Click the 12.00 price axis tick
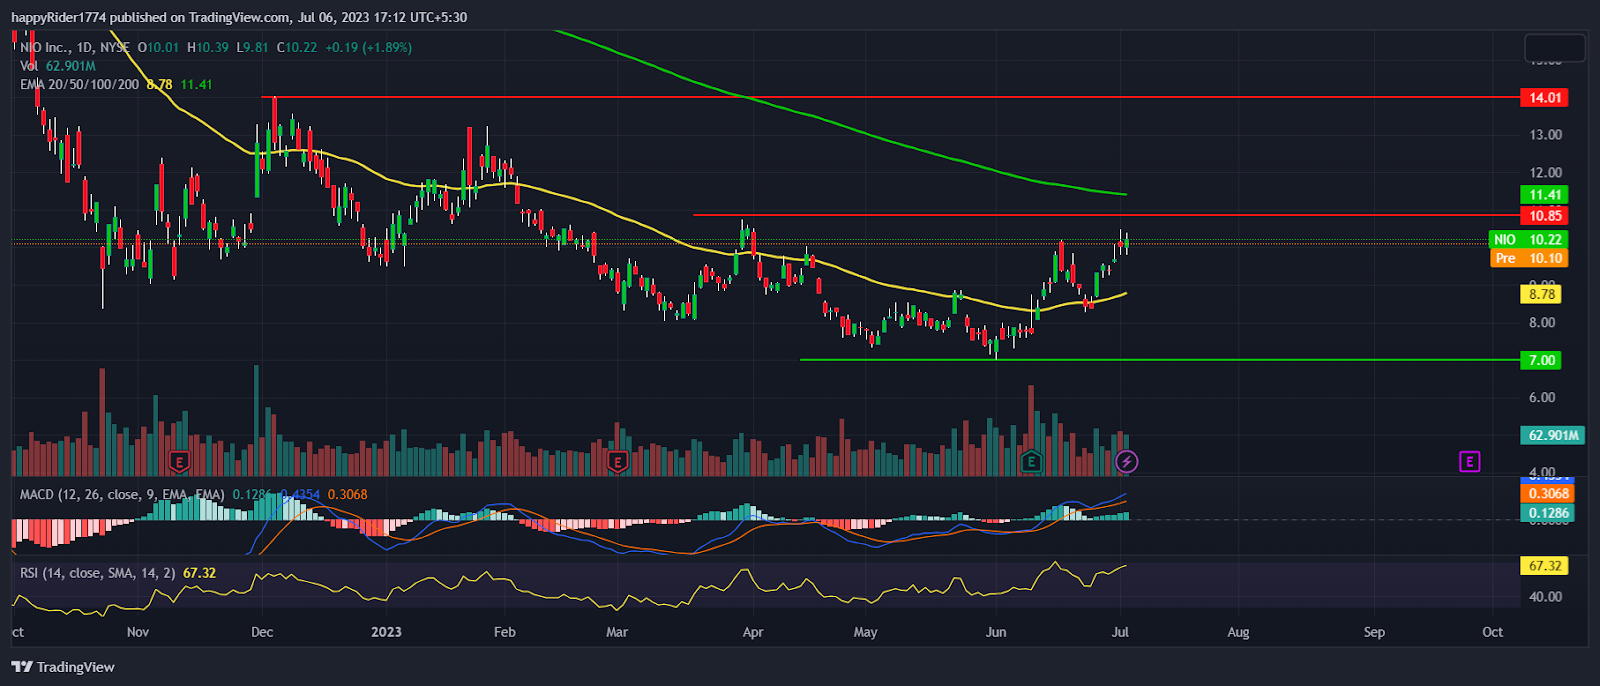 (1545, 173)
